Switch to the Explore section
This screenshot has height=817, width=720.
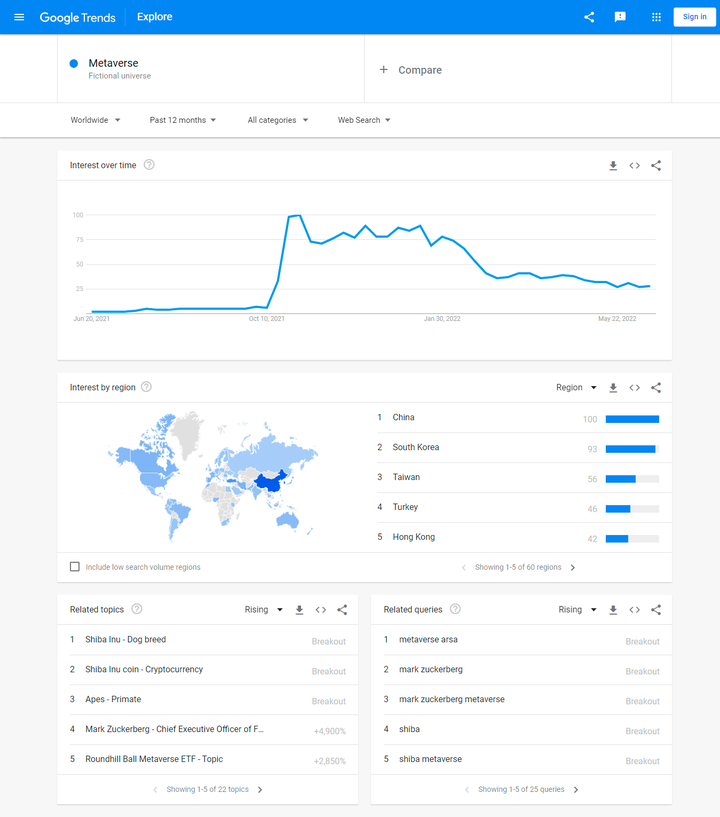pos(155,17)
